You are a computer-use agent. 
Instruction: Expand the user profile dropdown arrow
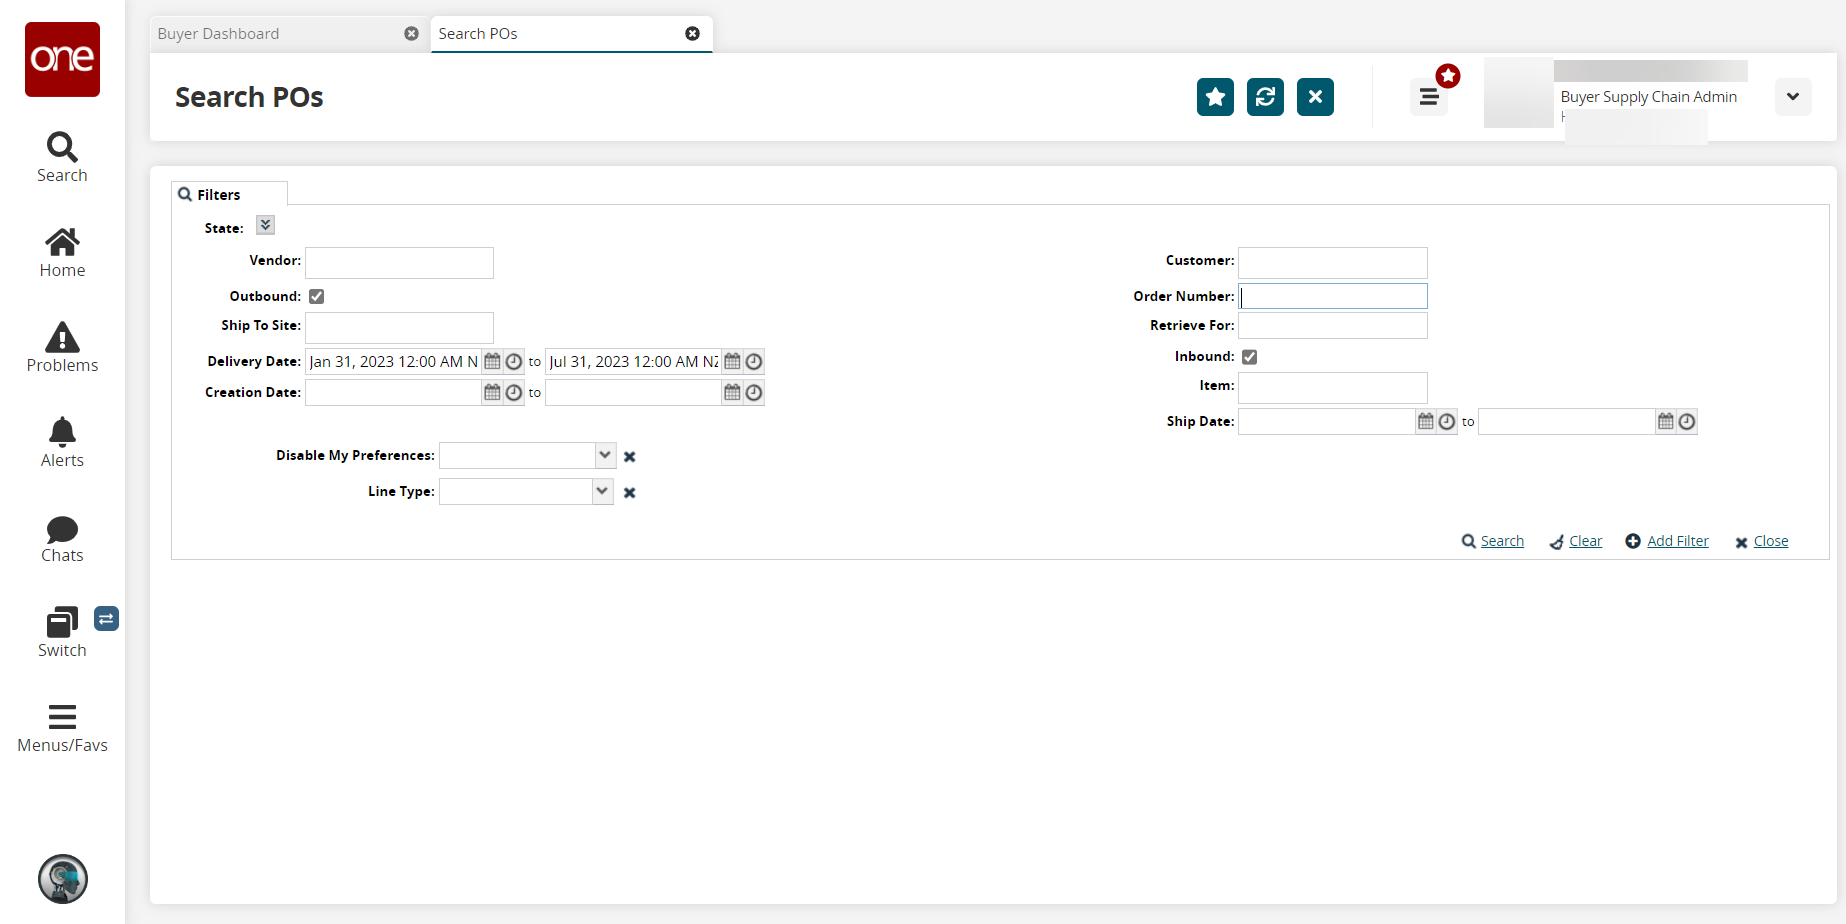coord(1792,97)
